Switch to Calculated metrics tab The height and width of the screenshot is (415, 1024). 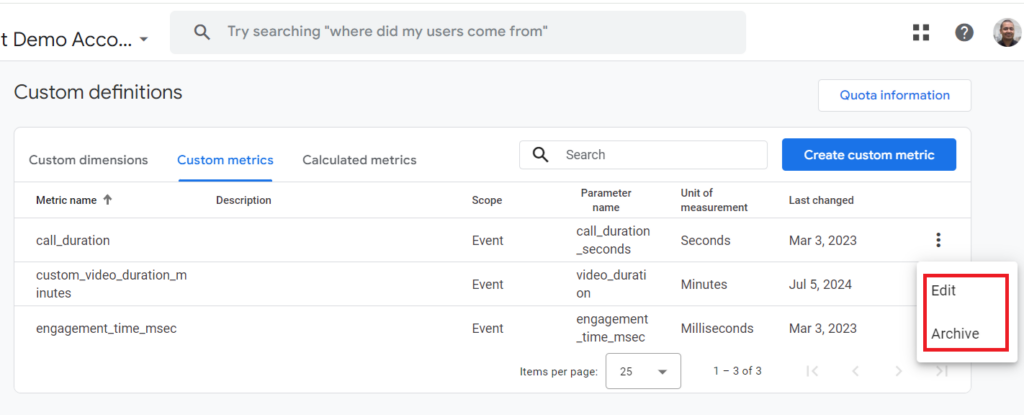(359, 160)
